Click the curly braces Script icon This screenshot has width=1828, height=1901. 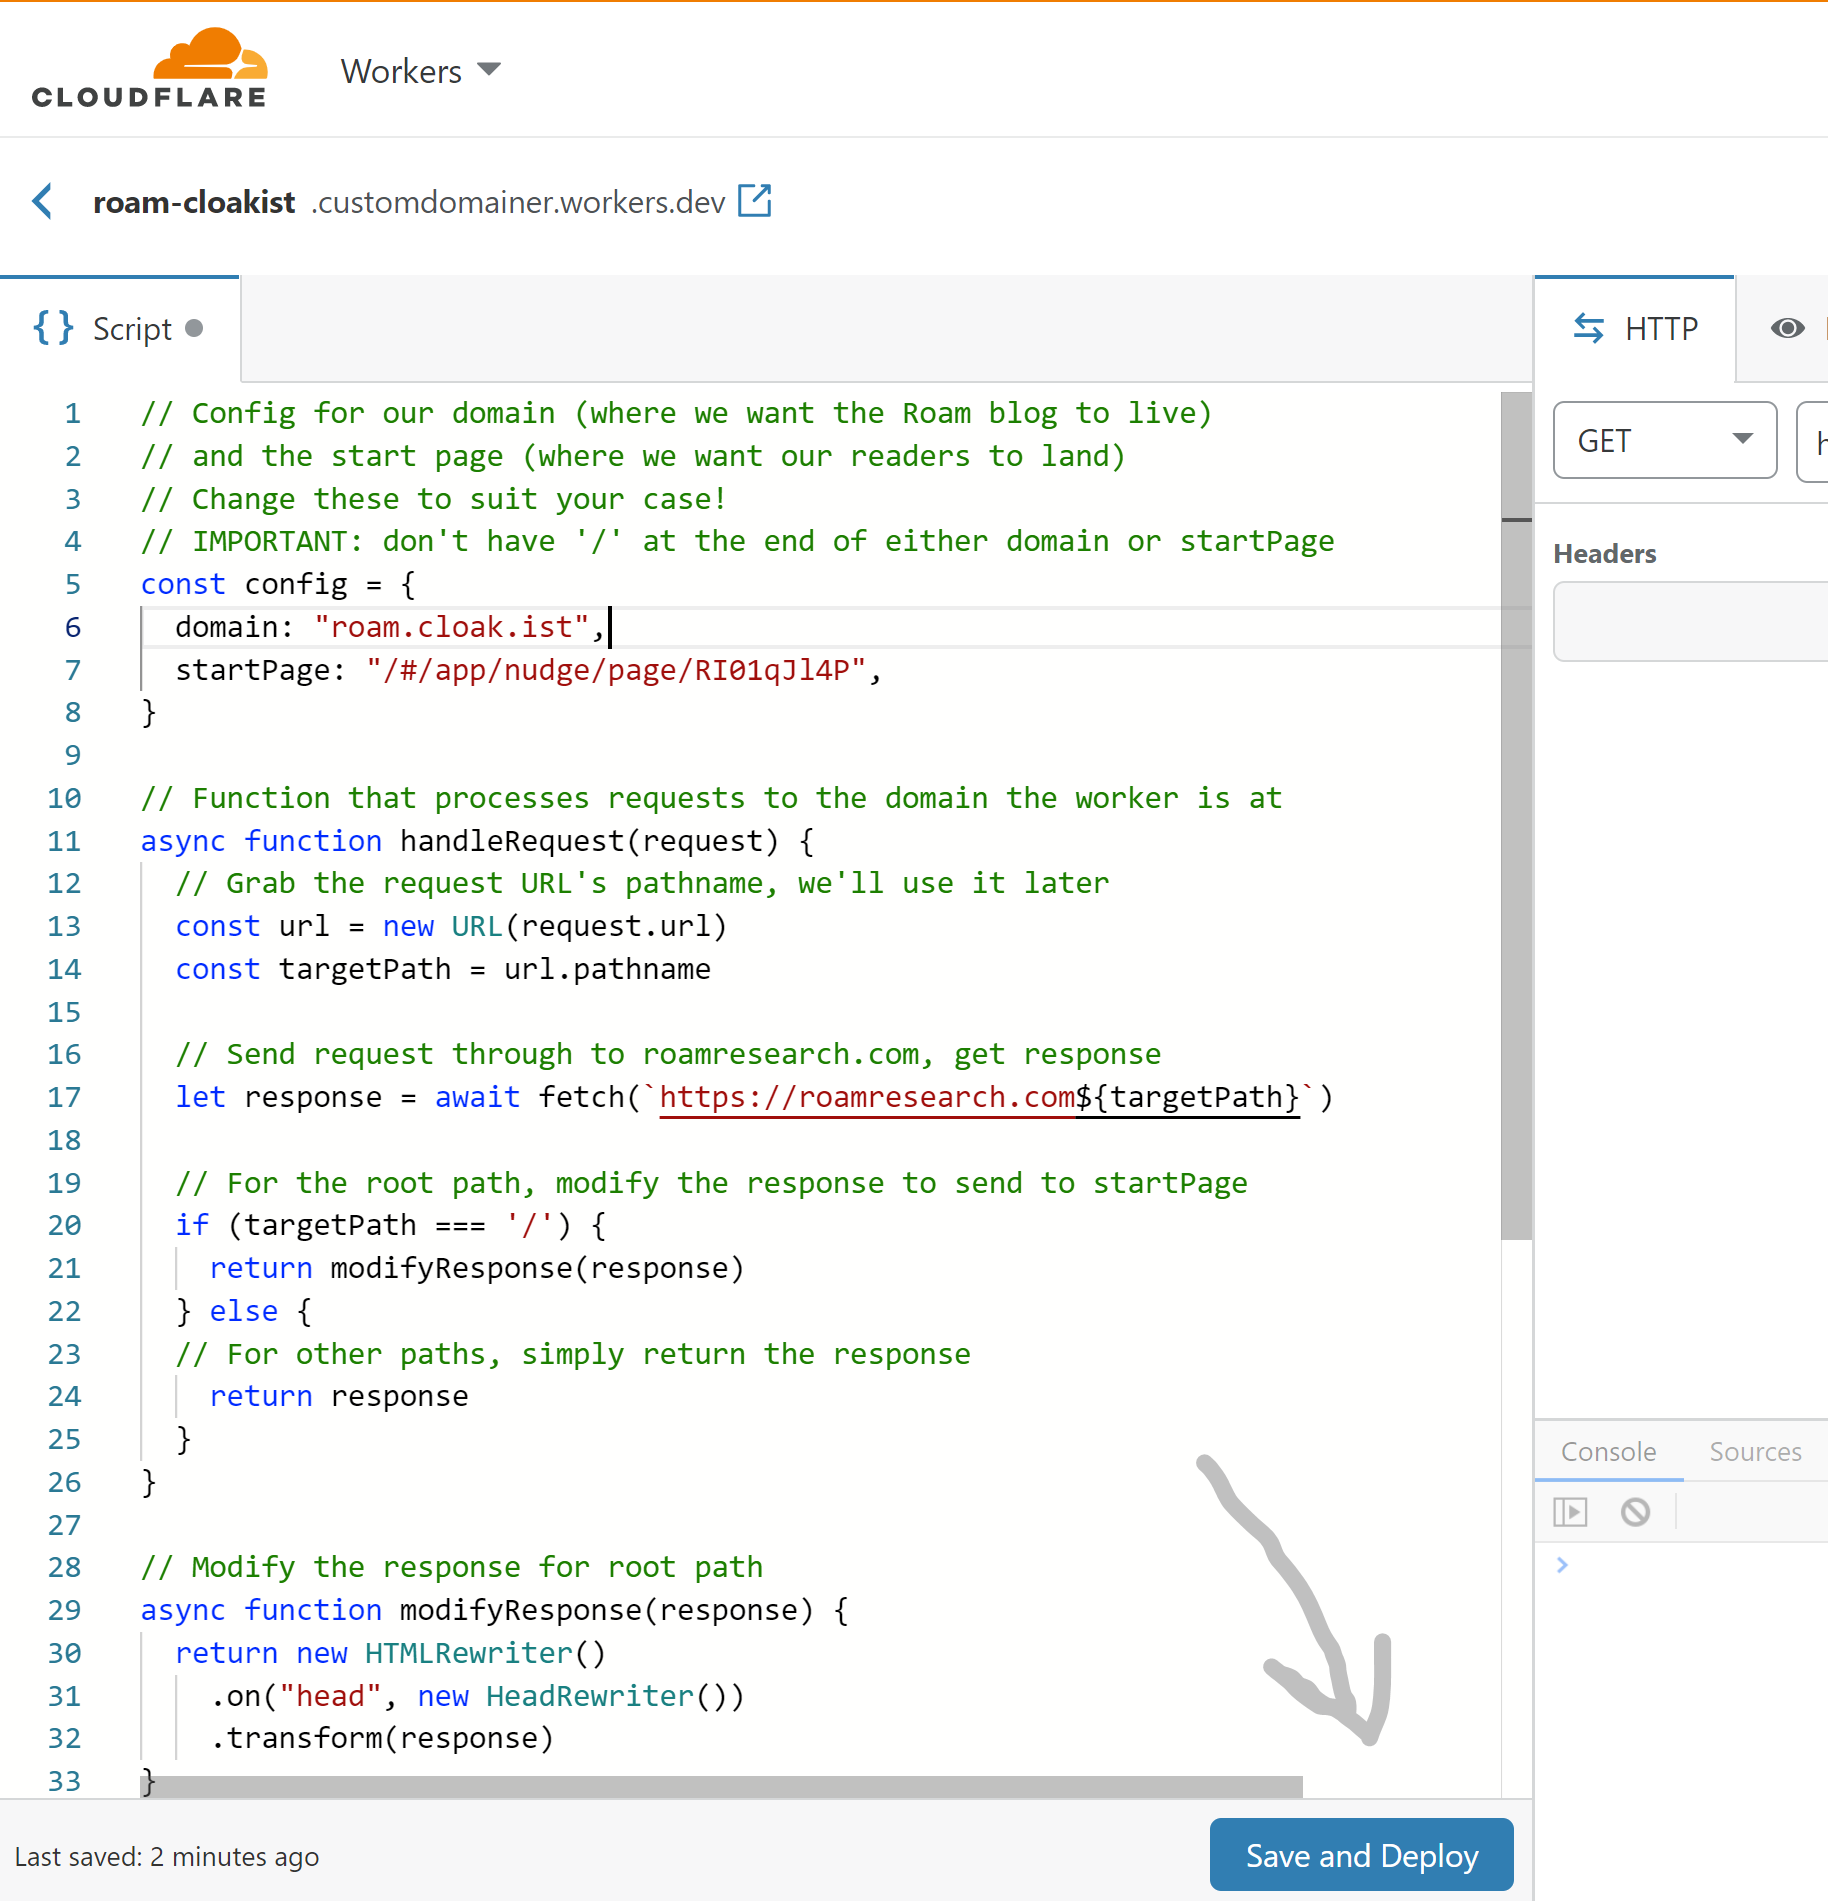pos(53,328)
